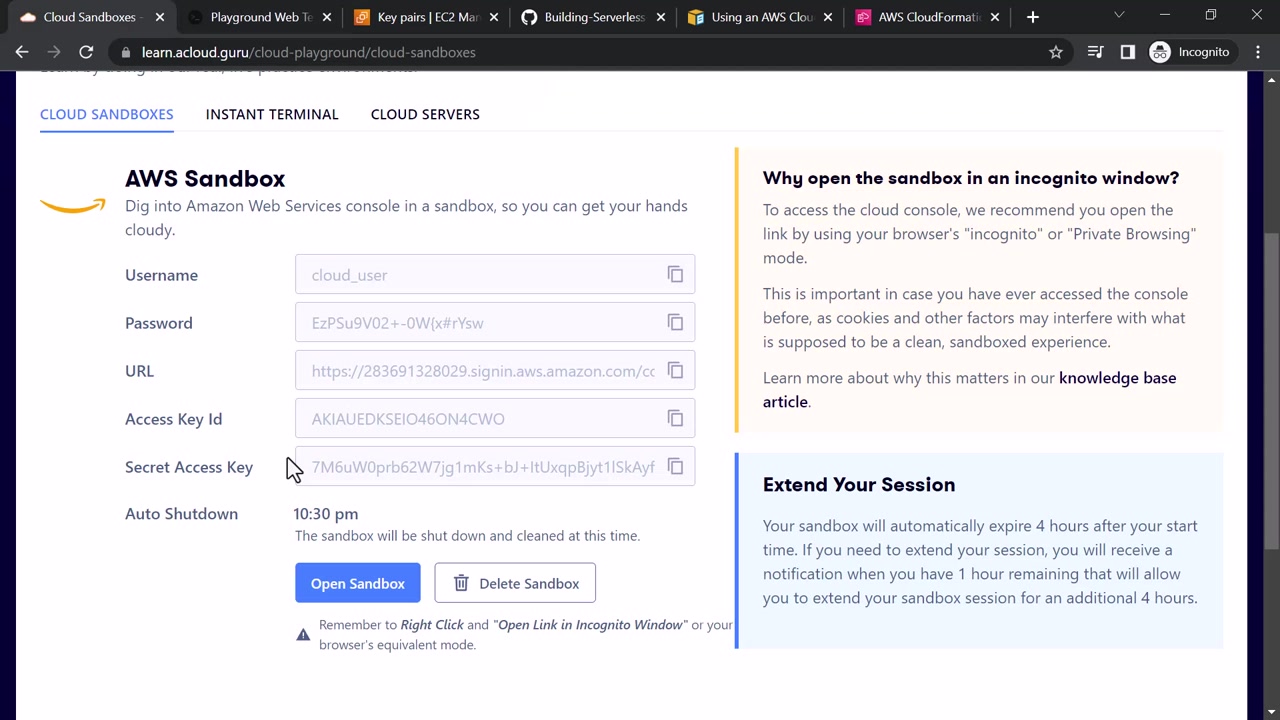Close the Building-Serverless GitHub tab
Image resolution: width=1280 pixels, height=720 pixels.
(x=660, y=17)
